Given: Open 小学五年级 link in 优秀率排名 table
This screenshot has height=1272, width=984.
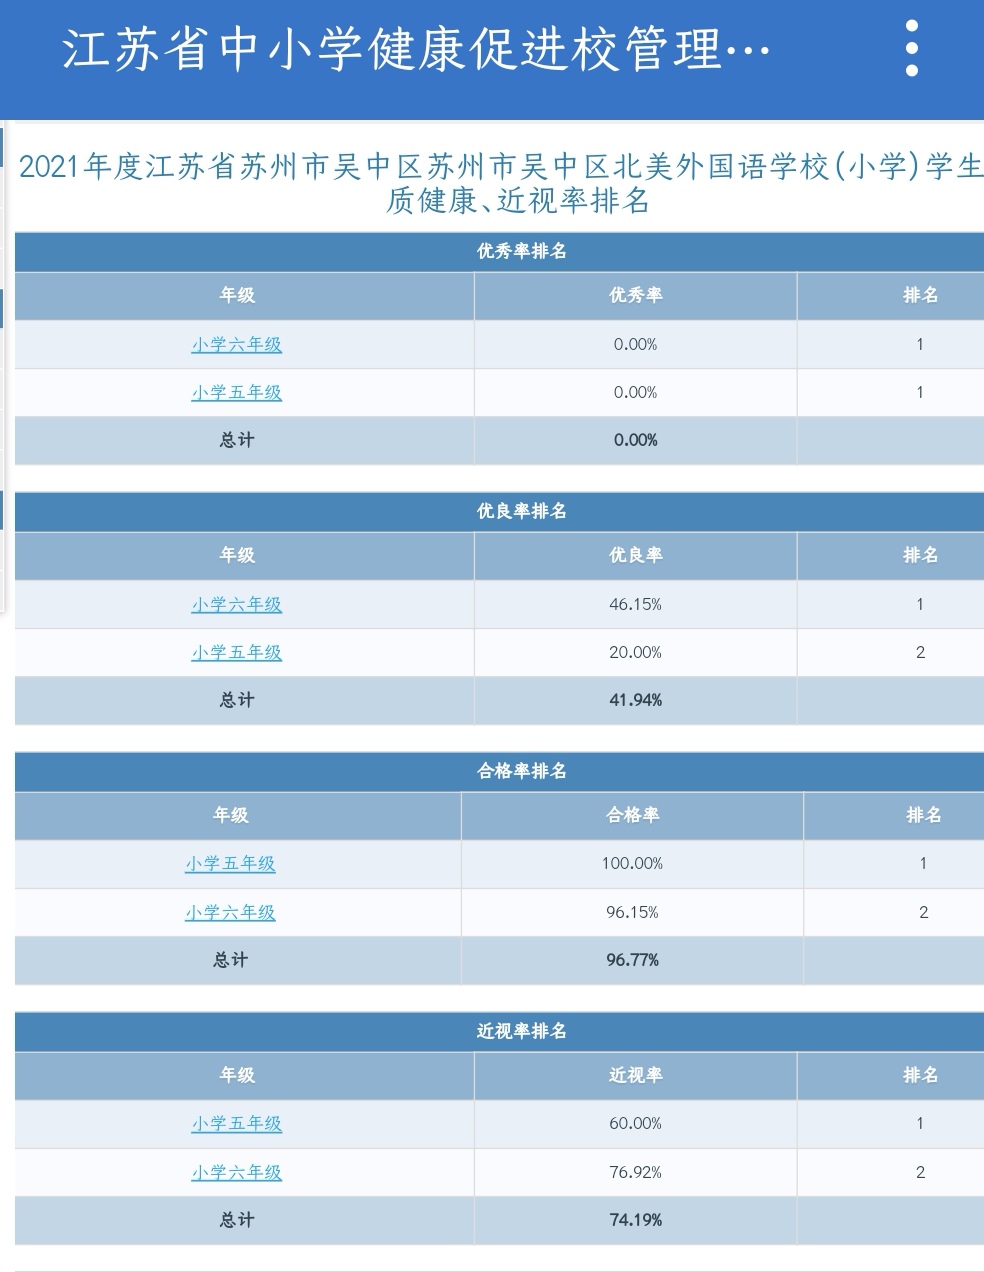Looking at the screenshot, I should [x=237, y=392].
